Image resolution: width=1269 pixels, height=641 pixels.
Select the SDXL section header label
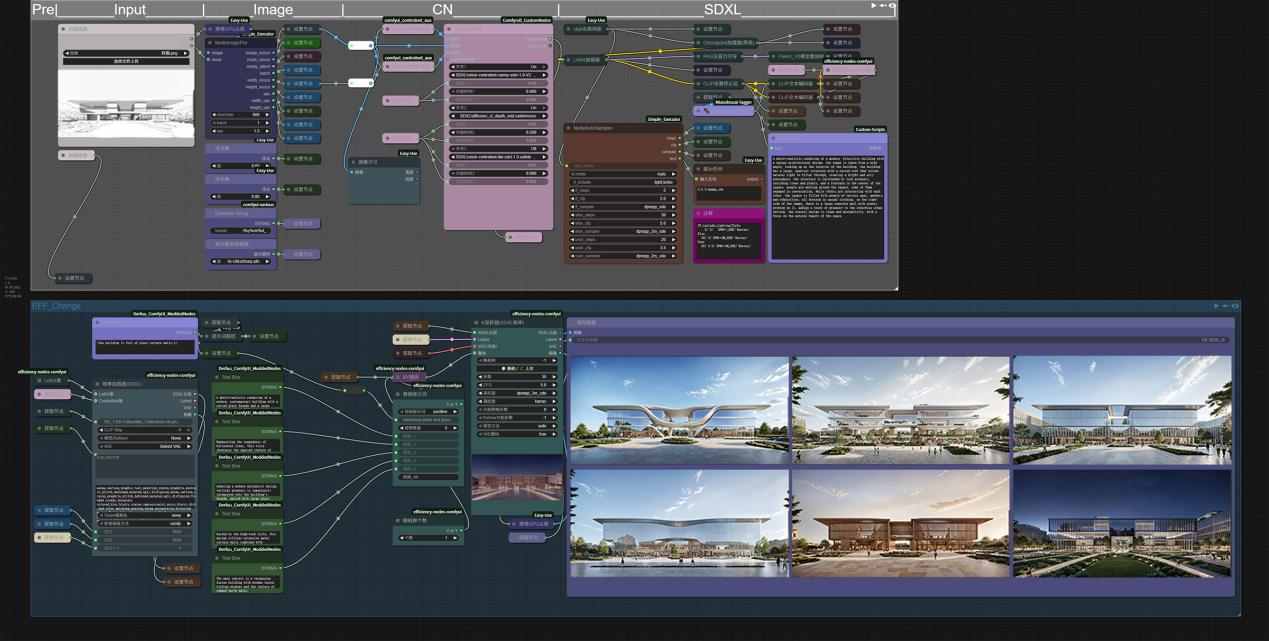722,10
